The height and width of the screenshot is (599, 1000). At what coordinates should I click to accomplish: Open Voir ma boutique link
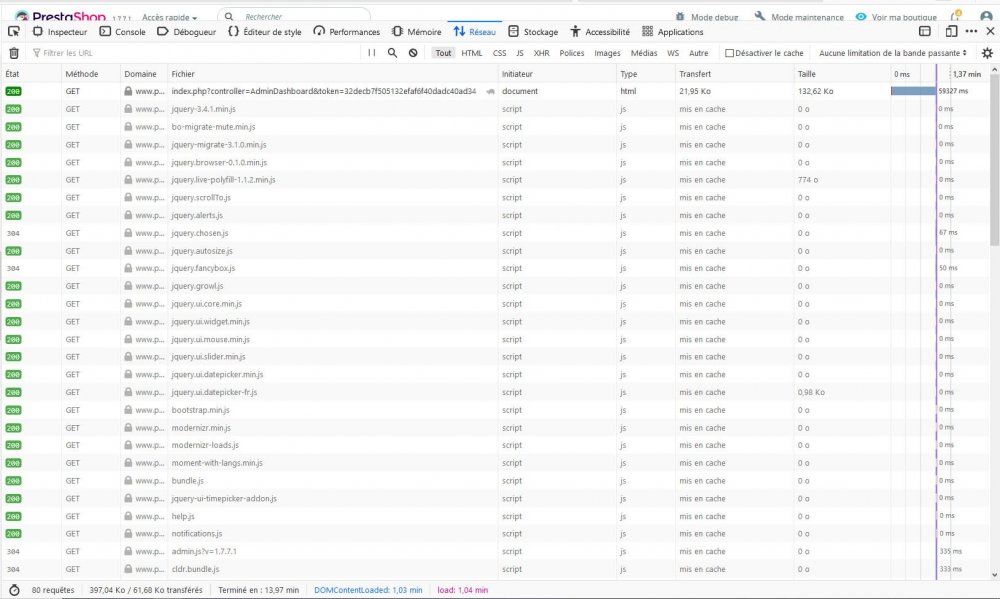(x=896, y=17)
